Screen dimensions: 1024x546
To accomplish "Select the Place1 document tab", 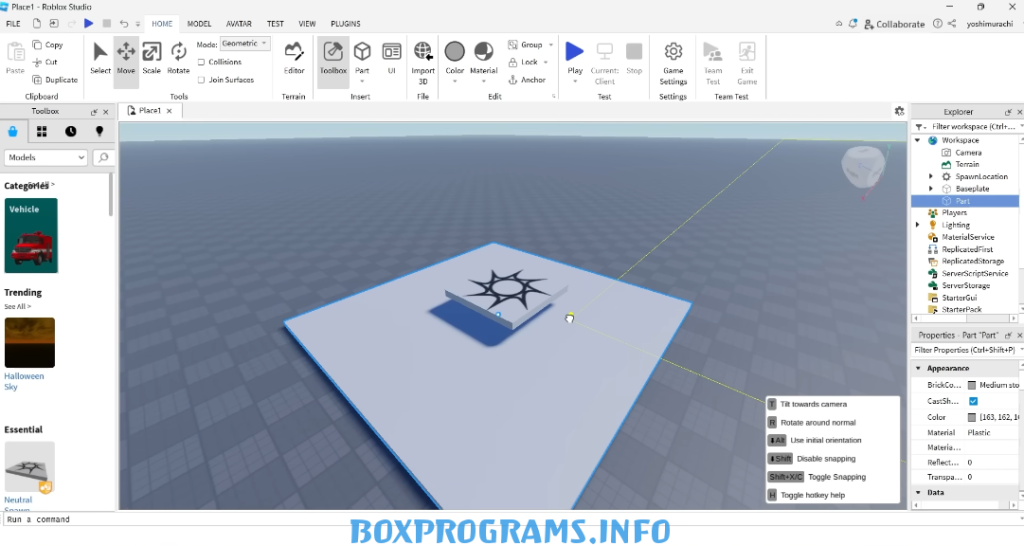I will [x=150, y=111].
